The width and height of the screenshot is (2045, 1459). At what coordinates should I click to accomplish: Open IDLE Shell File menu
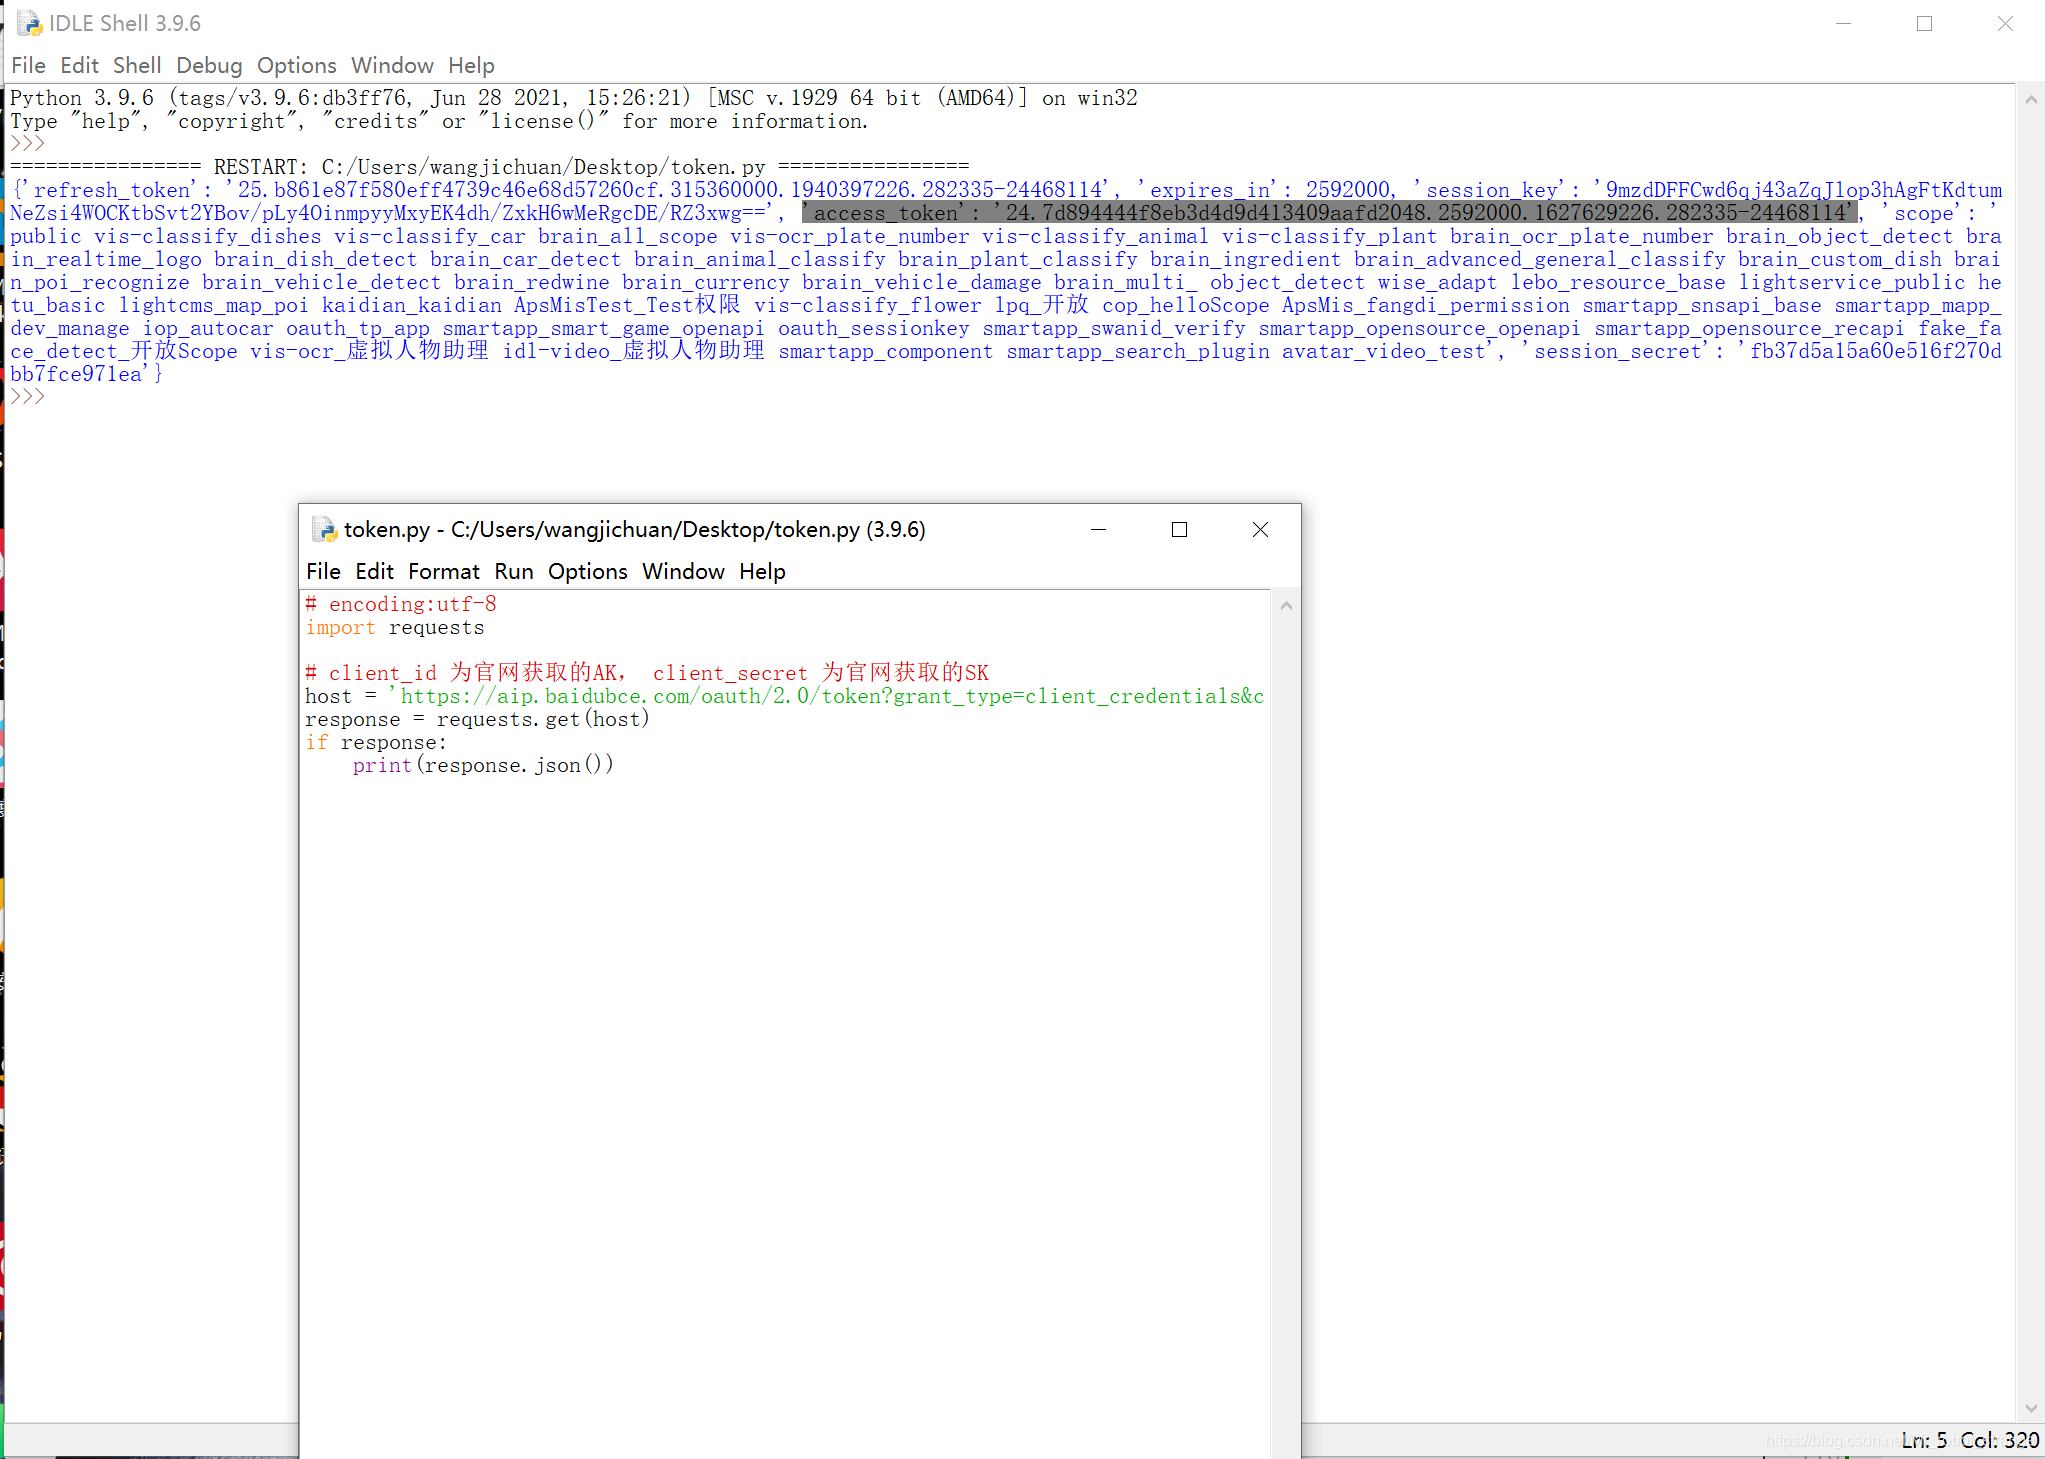28,65
